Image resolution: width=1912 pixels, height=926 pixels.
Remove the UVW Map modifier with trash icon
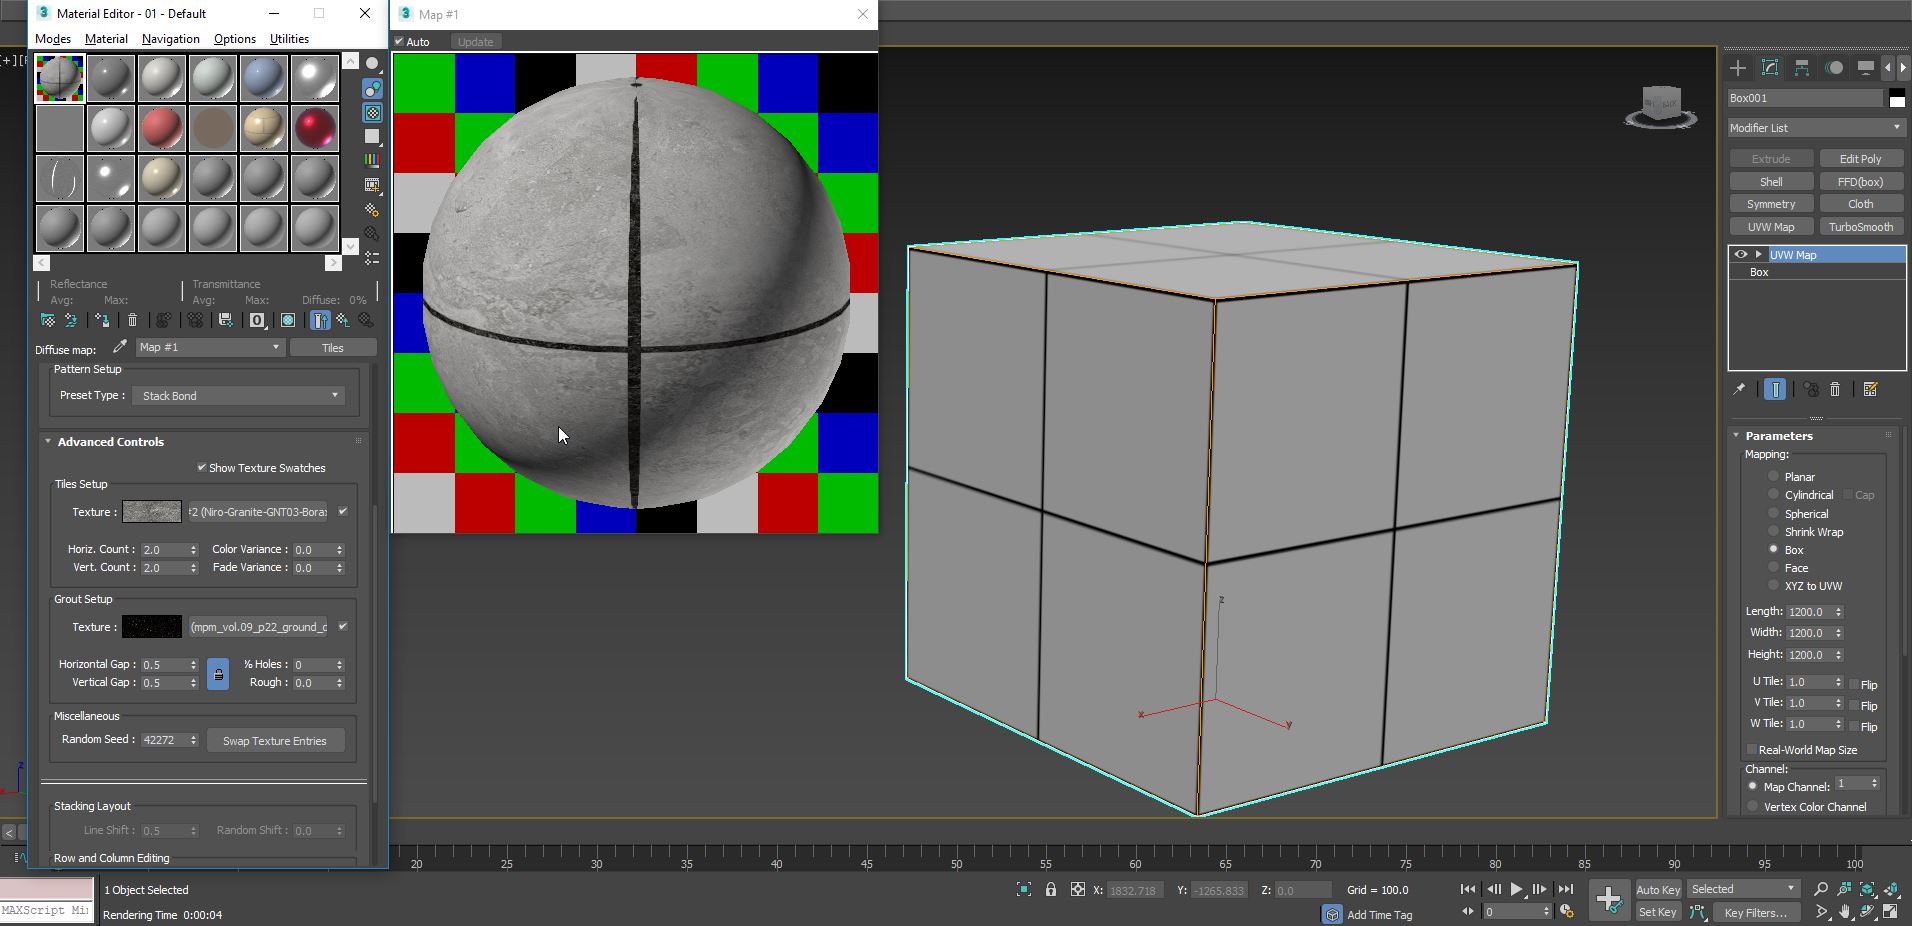pos(1836,390)
